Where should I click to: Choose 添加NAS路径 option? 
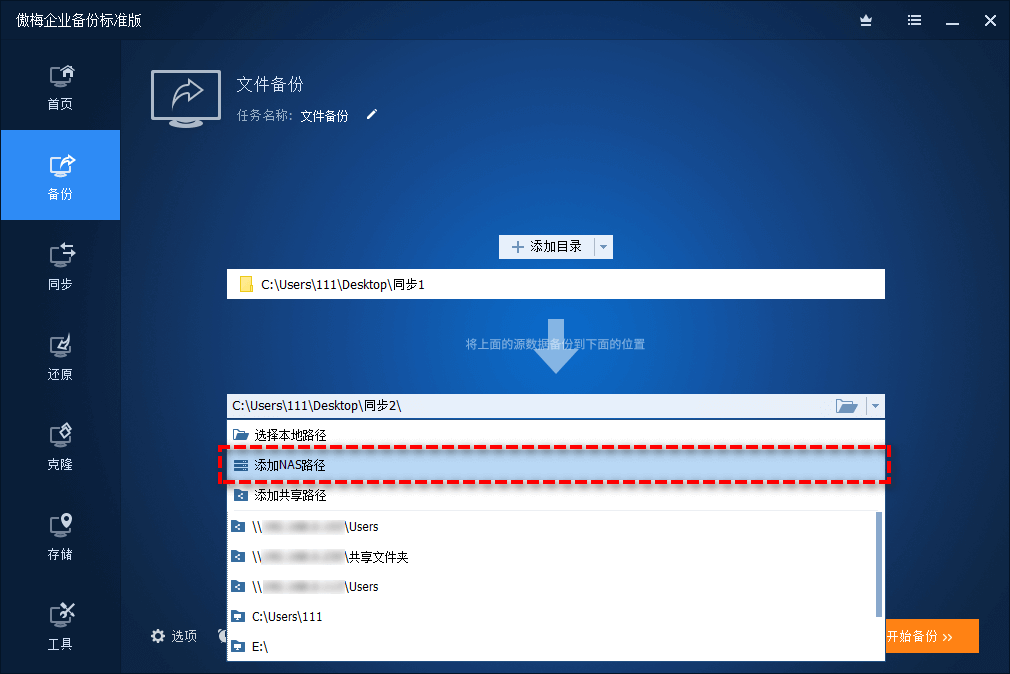point(556,465)
